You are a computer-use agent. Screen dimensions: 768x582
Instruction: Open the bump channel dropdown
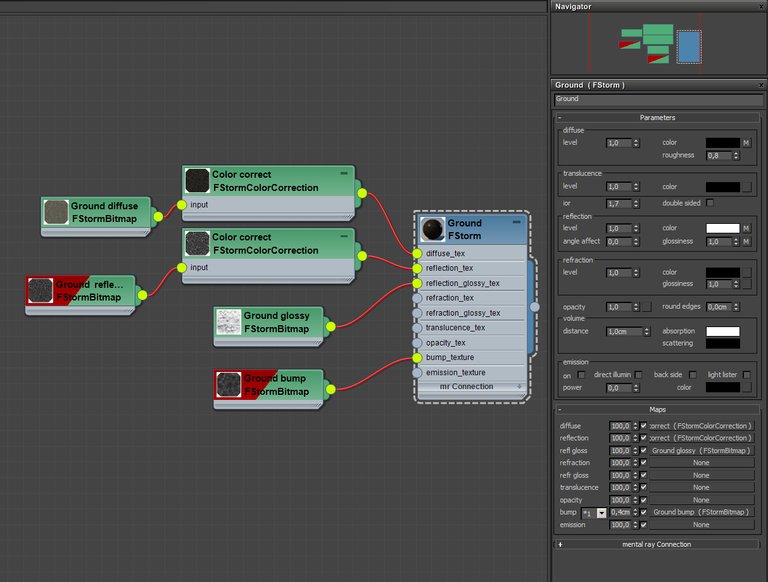pyautogui.click(x=601, y=512)
